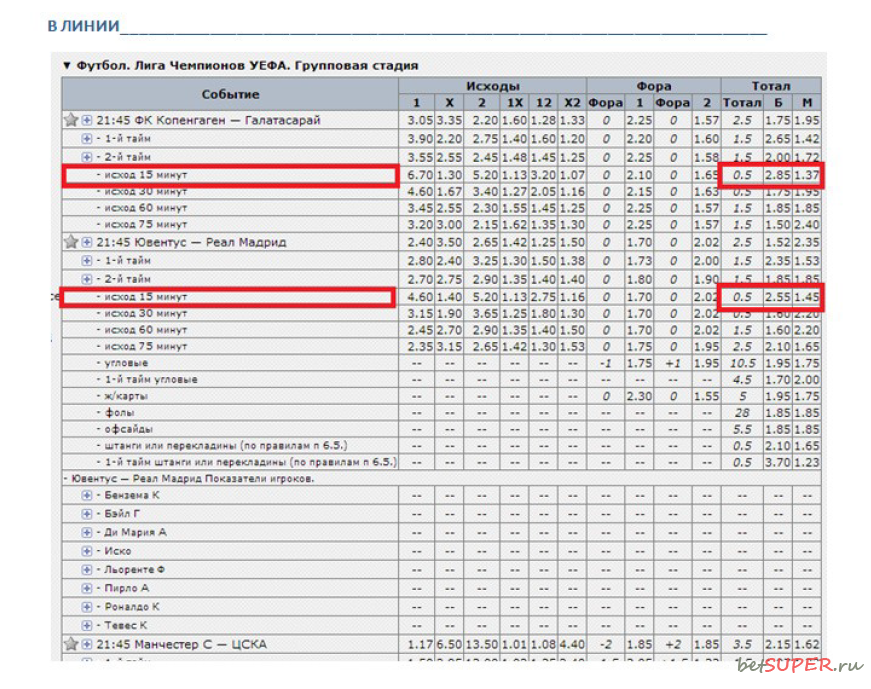This screenshot has width=871, height=689.
Task: Expand the Иско player row
Action: [x=87, y=551]
